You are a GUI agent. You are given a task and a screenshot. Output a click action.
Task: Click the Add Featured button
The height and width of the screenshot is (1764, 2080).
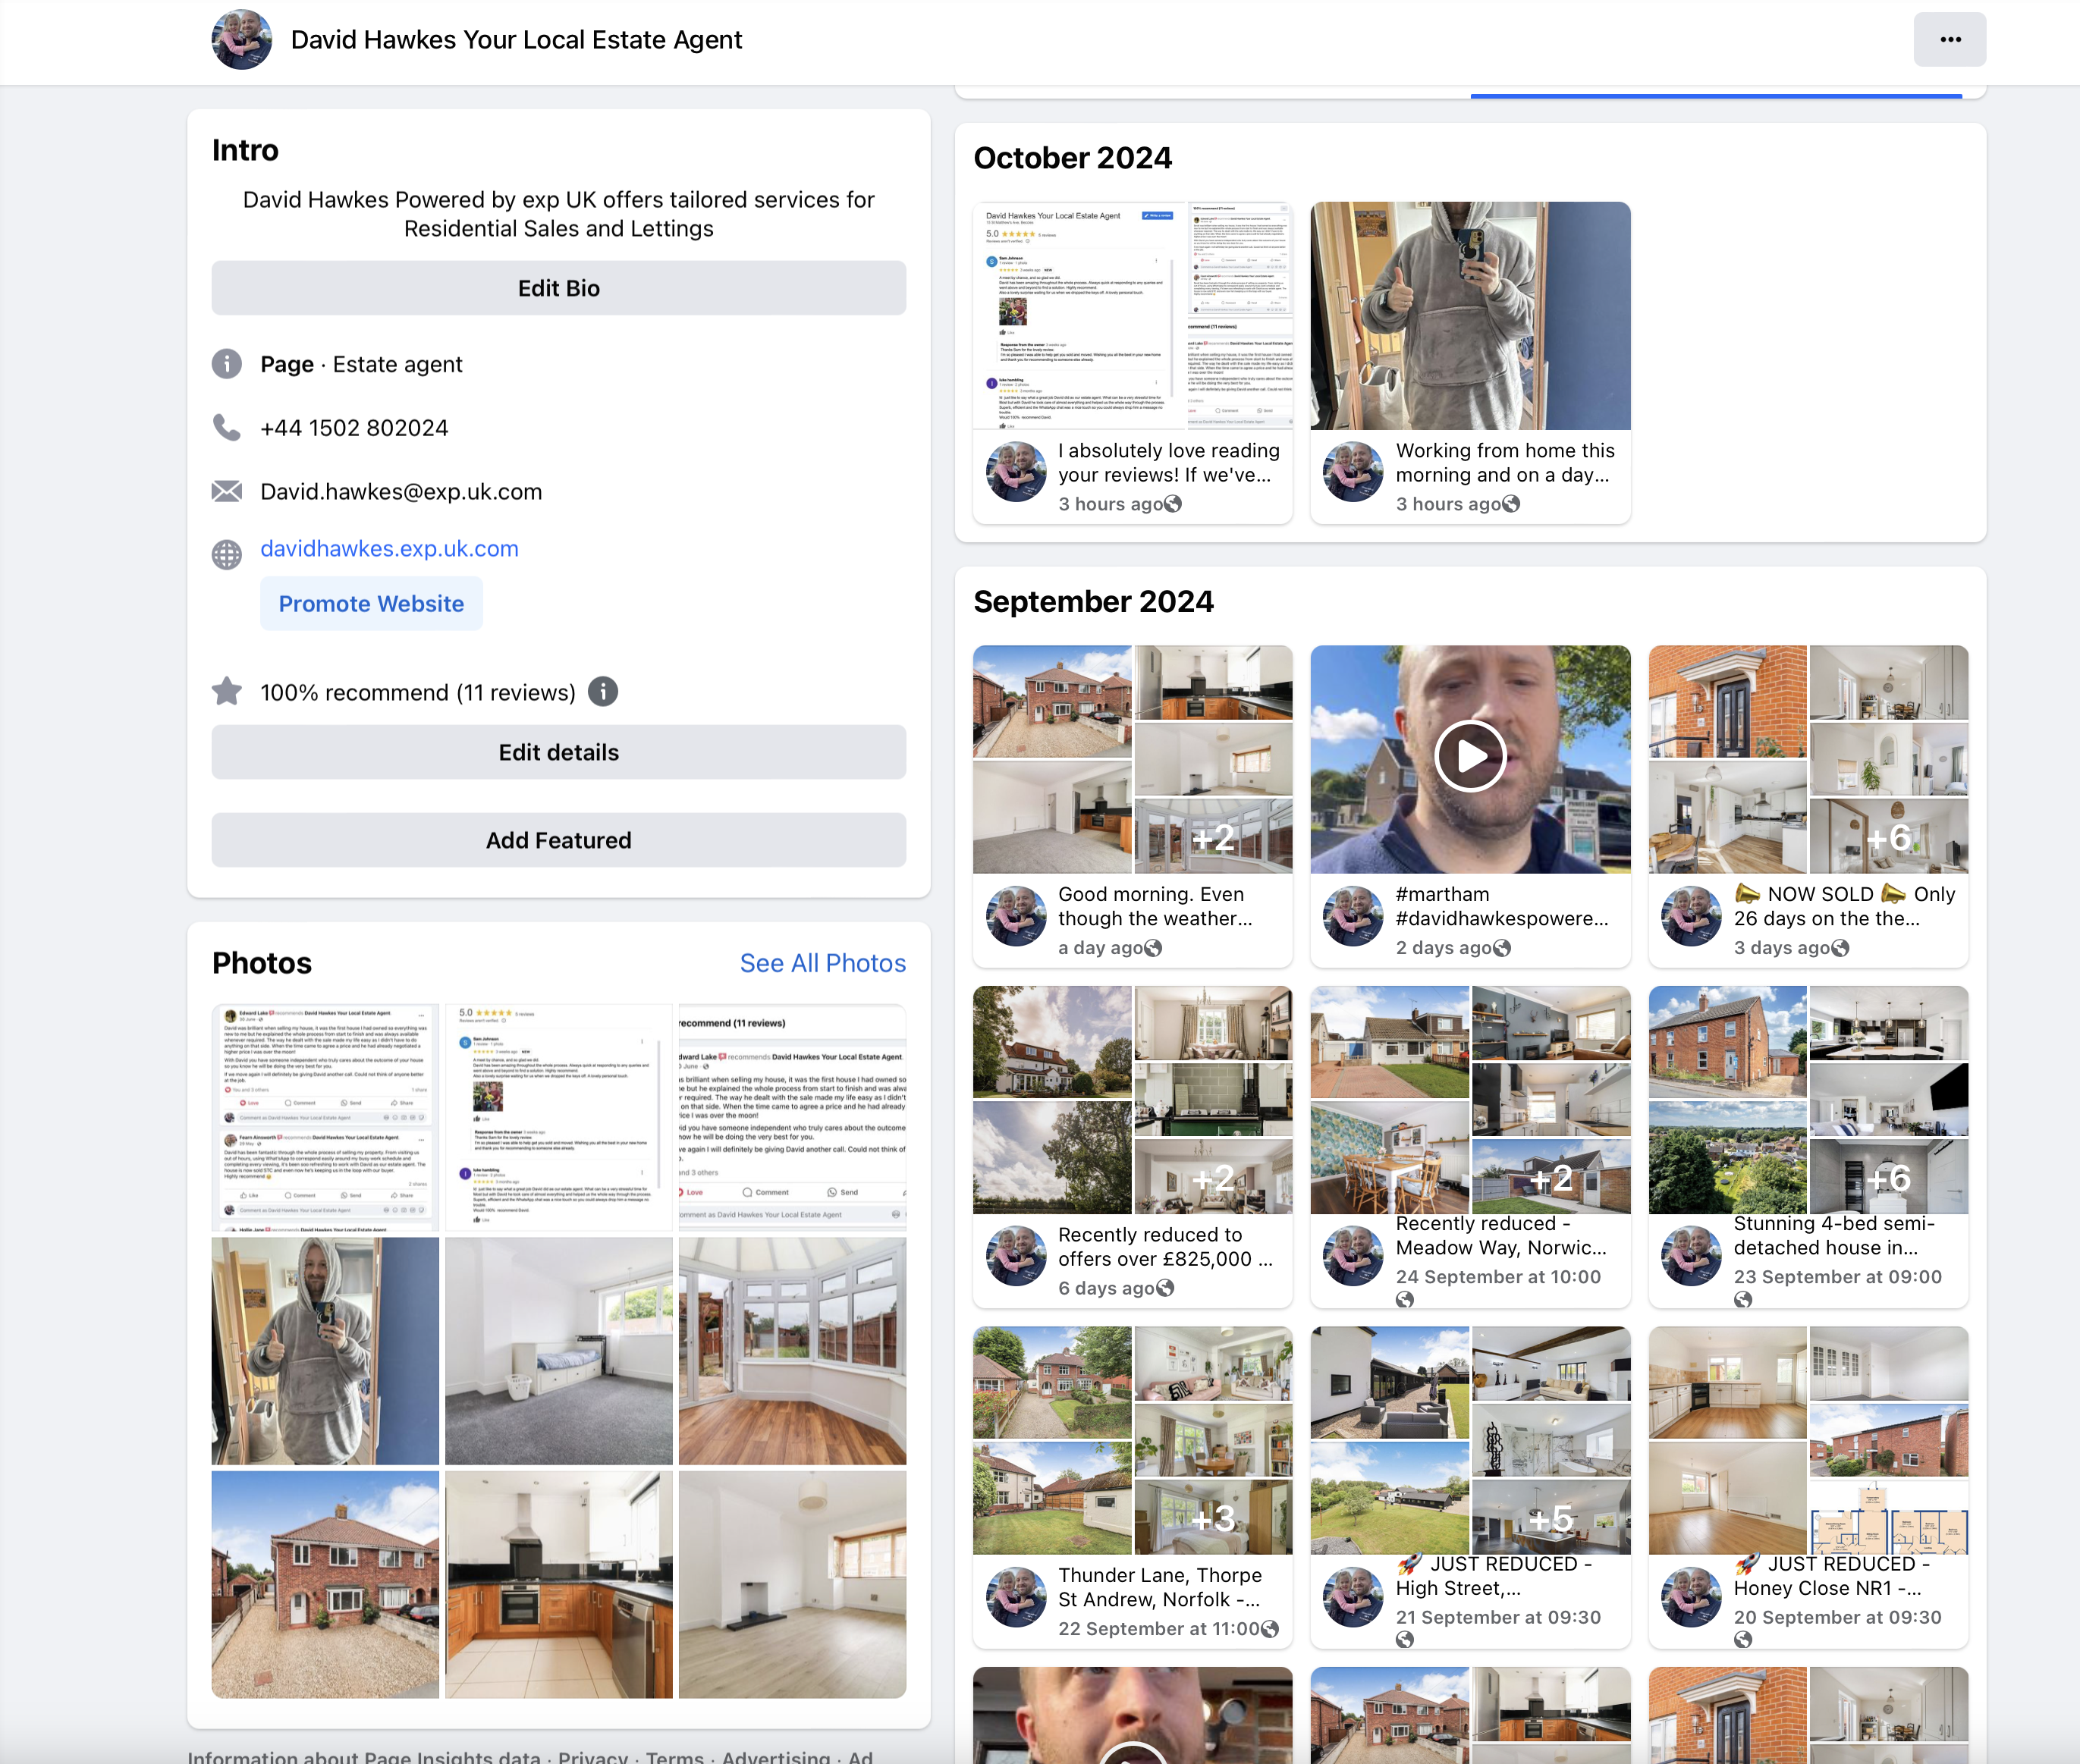(559, 840)
